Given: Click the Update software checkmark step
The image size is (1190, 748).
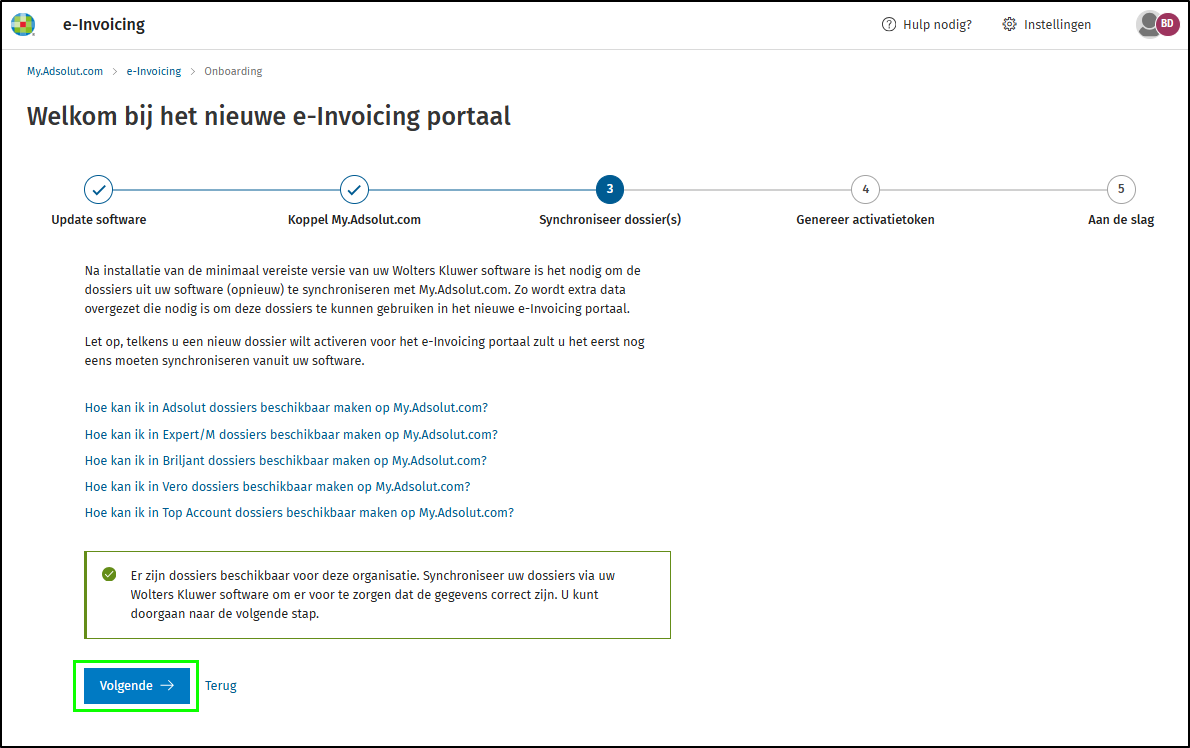Looking at the screenshot, I should click(x=98, y=188).
